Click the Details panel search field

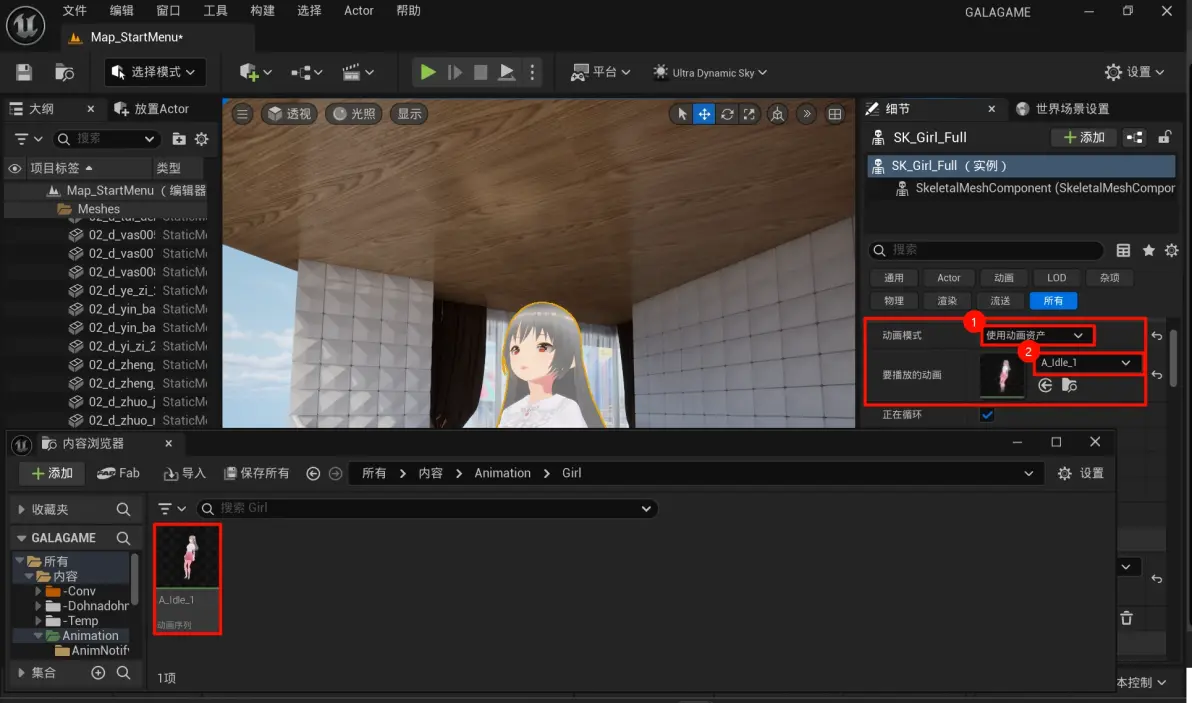[986, 249]
